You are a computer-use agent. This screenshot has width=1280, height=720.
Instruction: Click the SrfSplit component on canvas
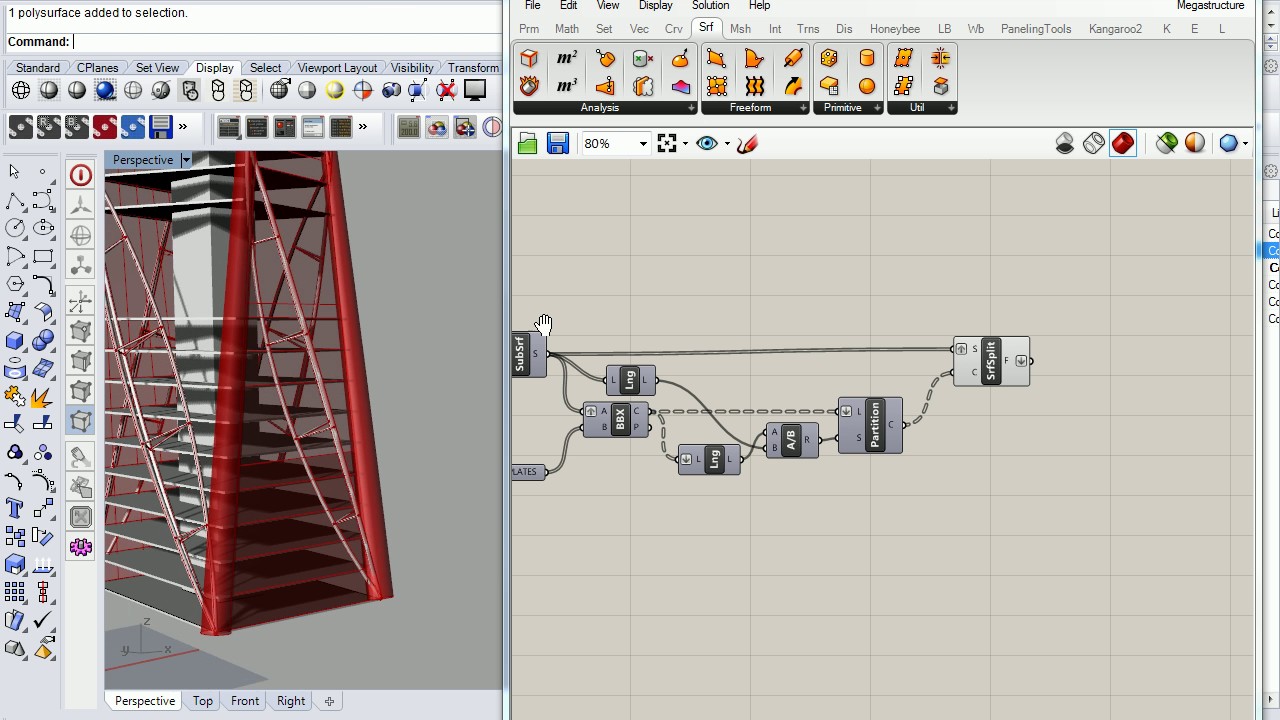click(991, 361)
